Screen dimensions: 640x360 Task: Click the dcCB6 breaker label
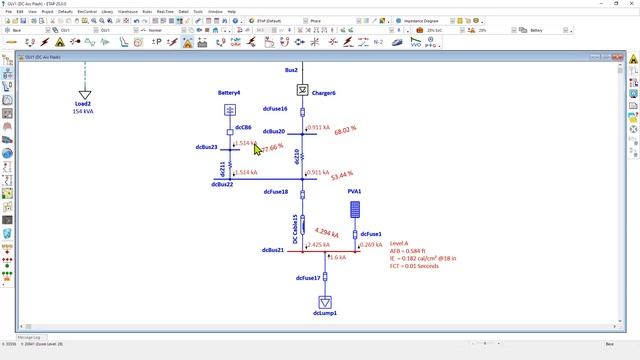click(243, 127)
